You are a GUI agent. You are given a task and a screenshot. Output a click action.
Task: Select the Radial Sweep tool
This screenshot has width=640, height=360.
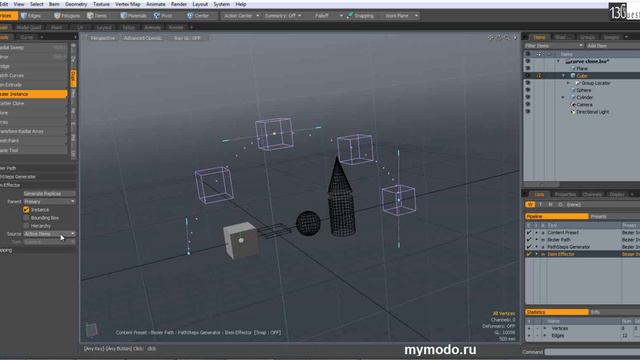(33, 47)
